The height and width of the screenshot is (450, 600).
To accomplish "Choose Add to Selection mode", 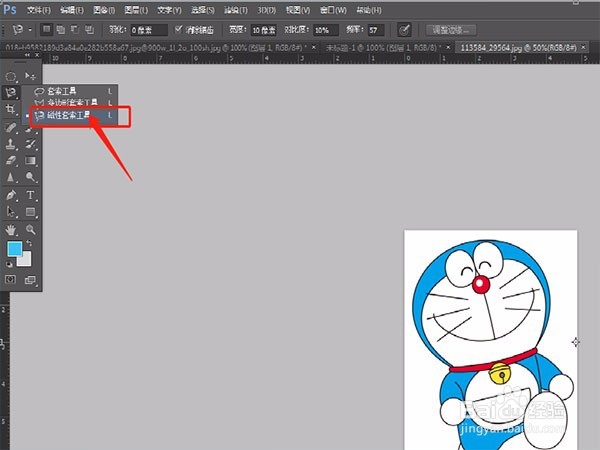I will point(60,29).
